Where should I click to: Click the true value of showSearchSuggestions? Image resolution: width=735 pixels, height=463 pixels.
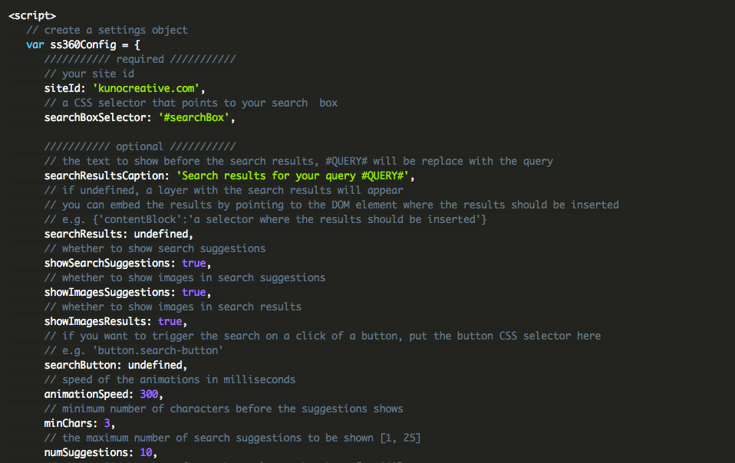[x=194, y=263]
